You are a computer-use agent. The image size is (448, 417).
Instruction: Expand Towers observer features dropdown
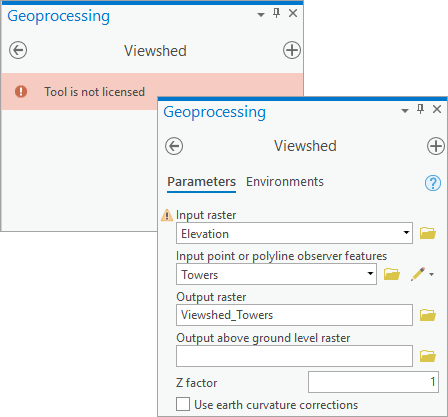tap(370, 274)
